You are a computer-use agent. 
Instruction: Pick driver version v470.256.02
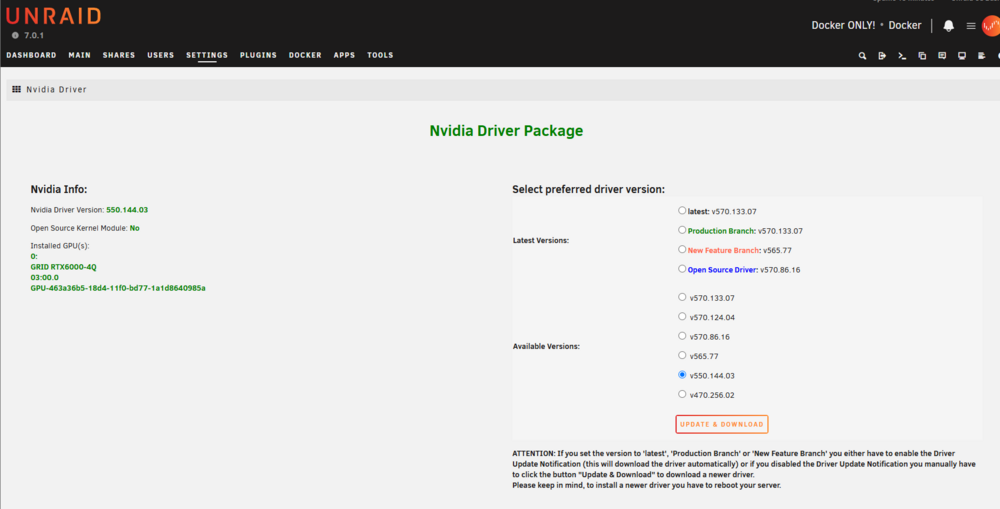(x=682, y=394)
